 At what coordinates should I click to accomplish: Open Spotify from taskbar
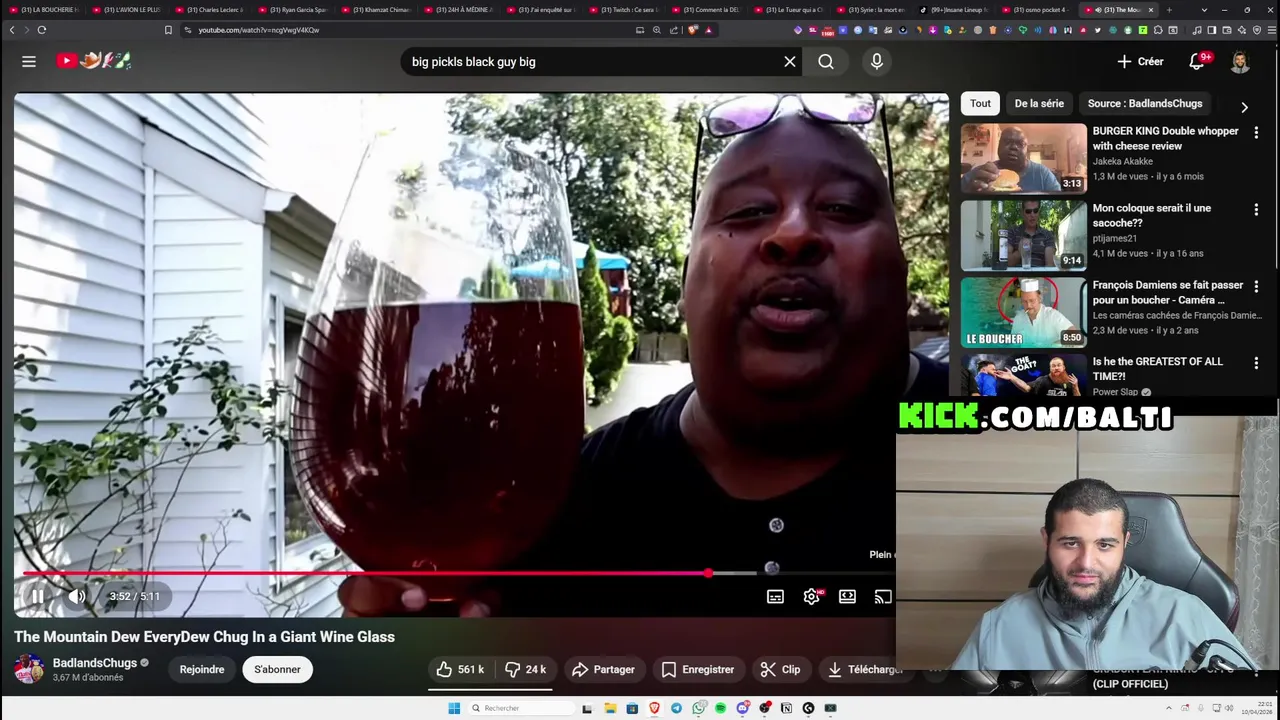click(720, 708)
